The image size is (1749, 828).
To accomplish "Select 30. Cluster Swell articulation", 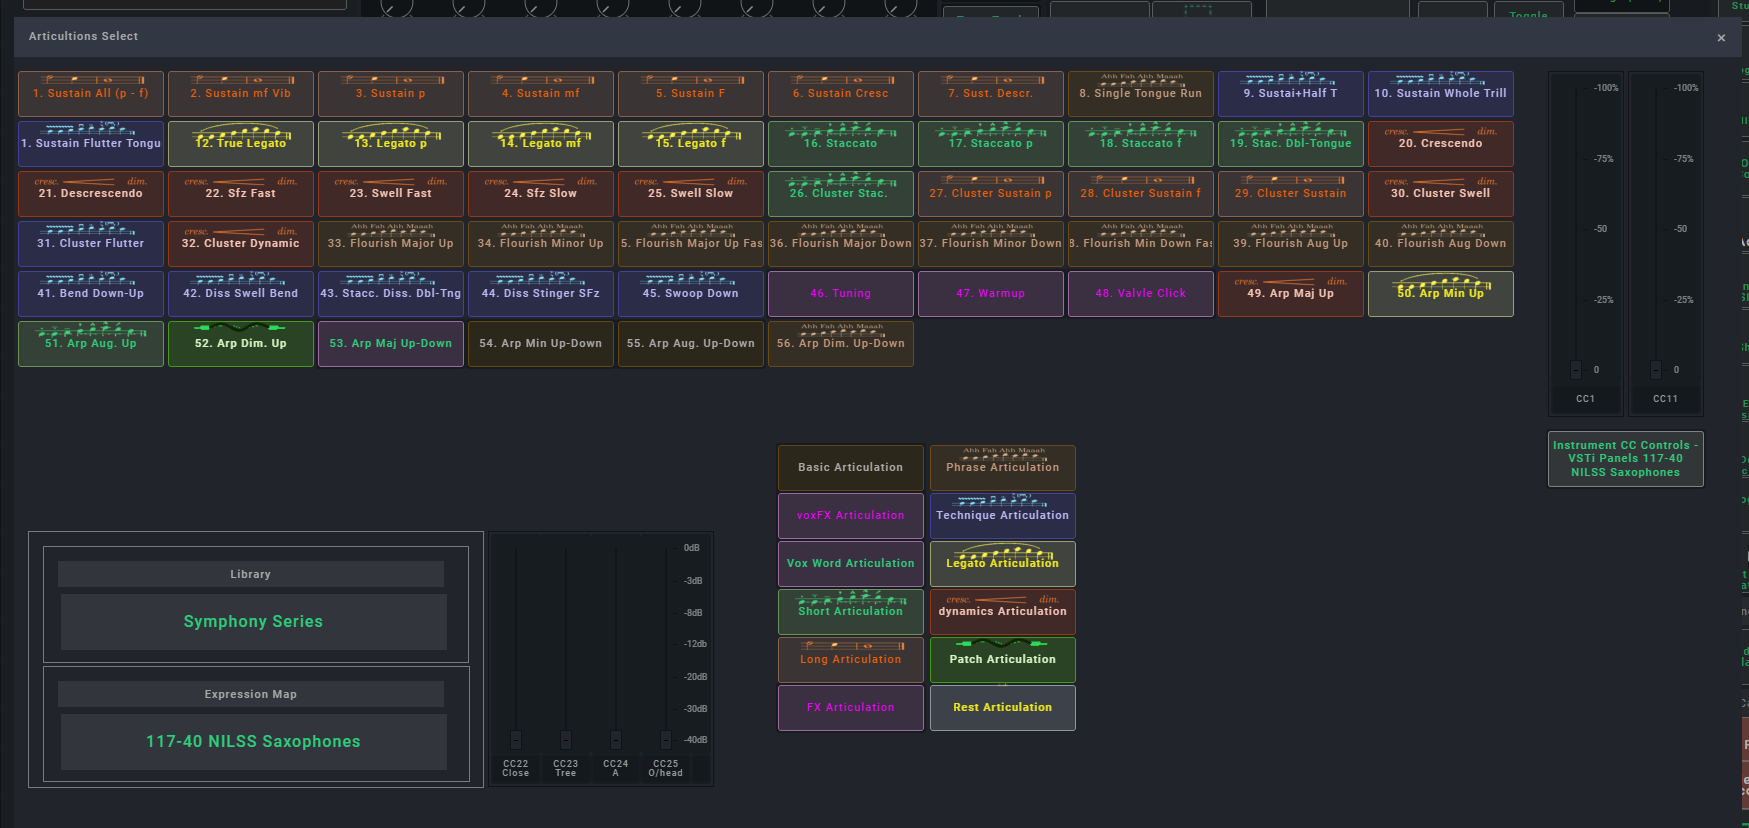I will click(1441, 194).
